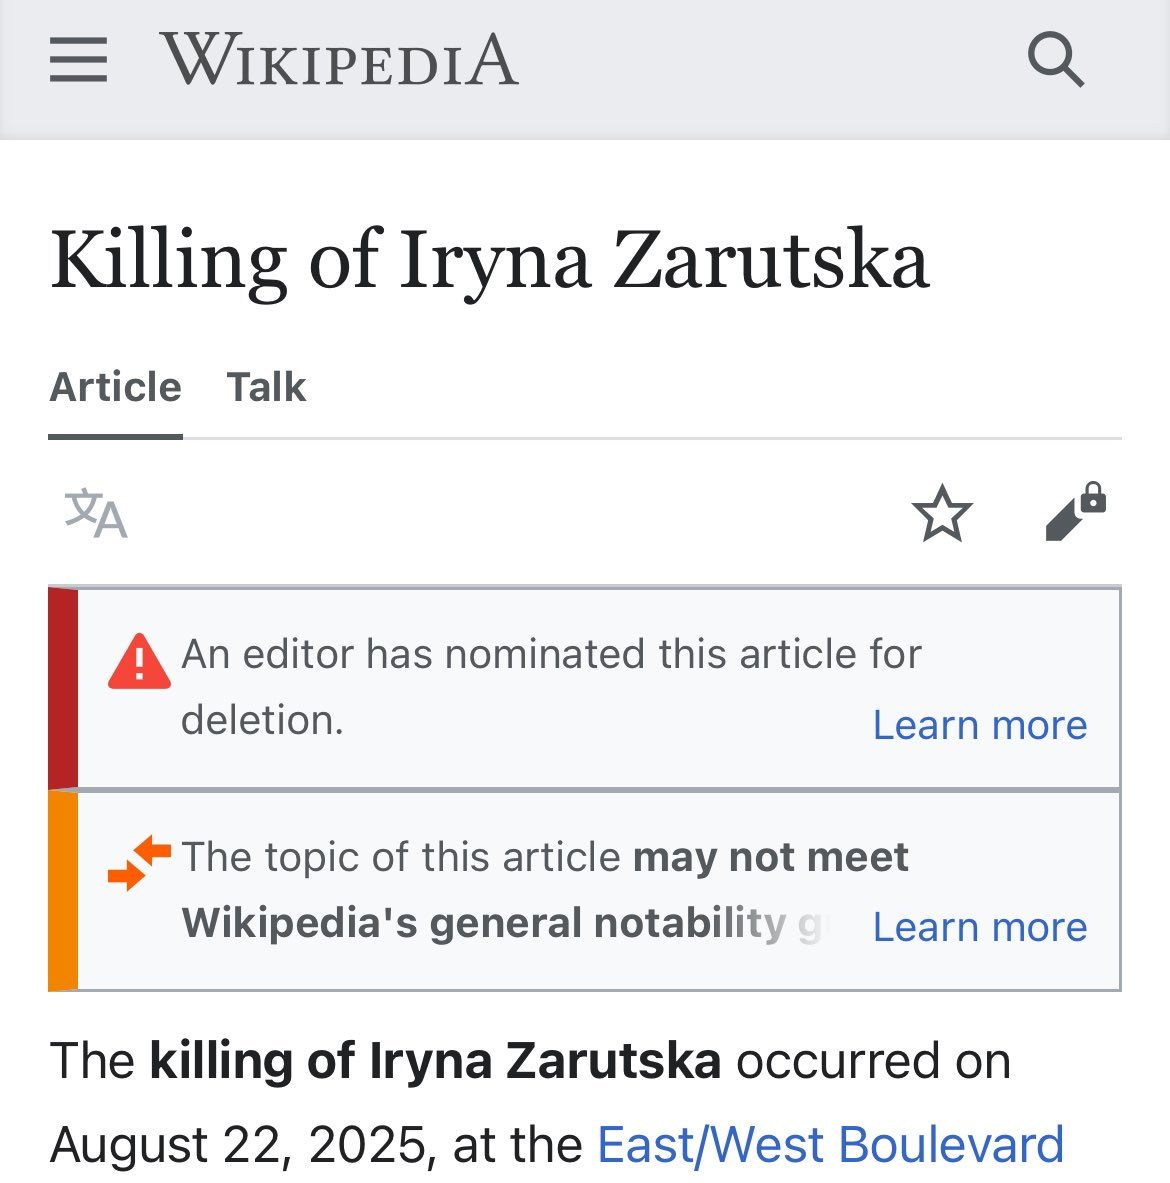1170x1183 pixels.
Task: Open Learn more for deletion nomination
Action: click(x=979, y=725)
